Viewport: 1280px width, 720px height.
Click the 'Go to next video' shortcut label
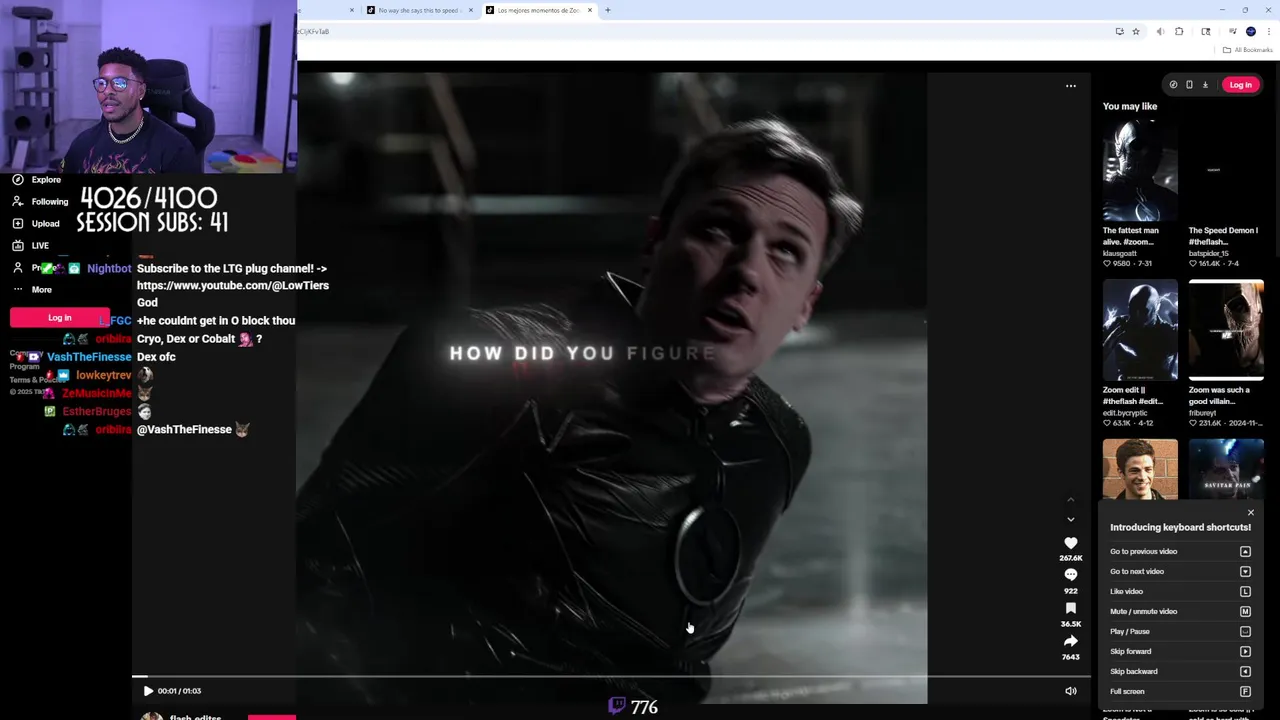1137,572
